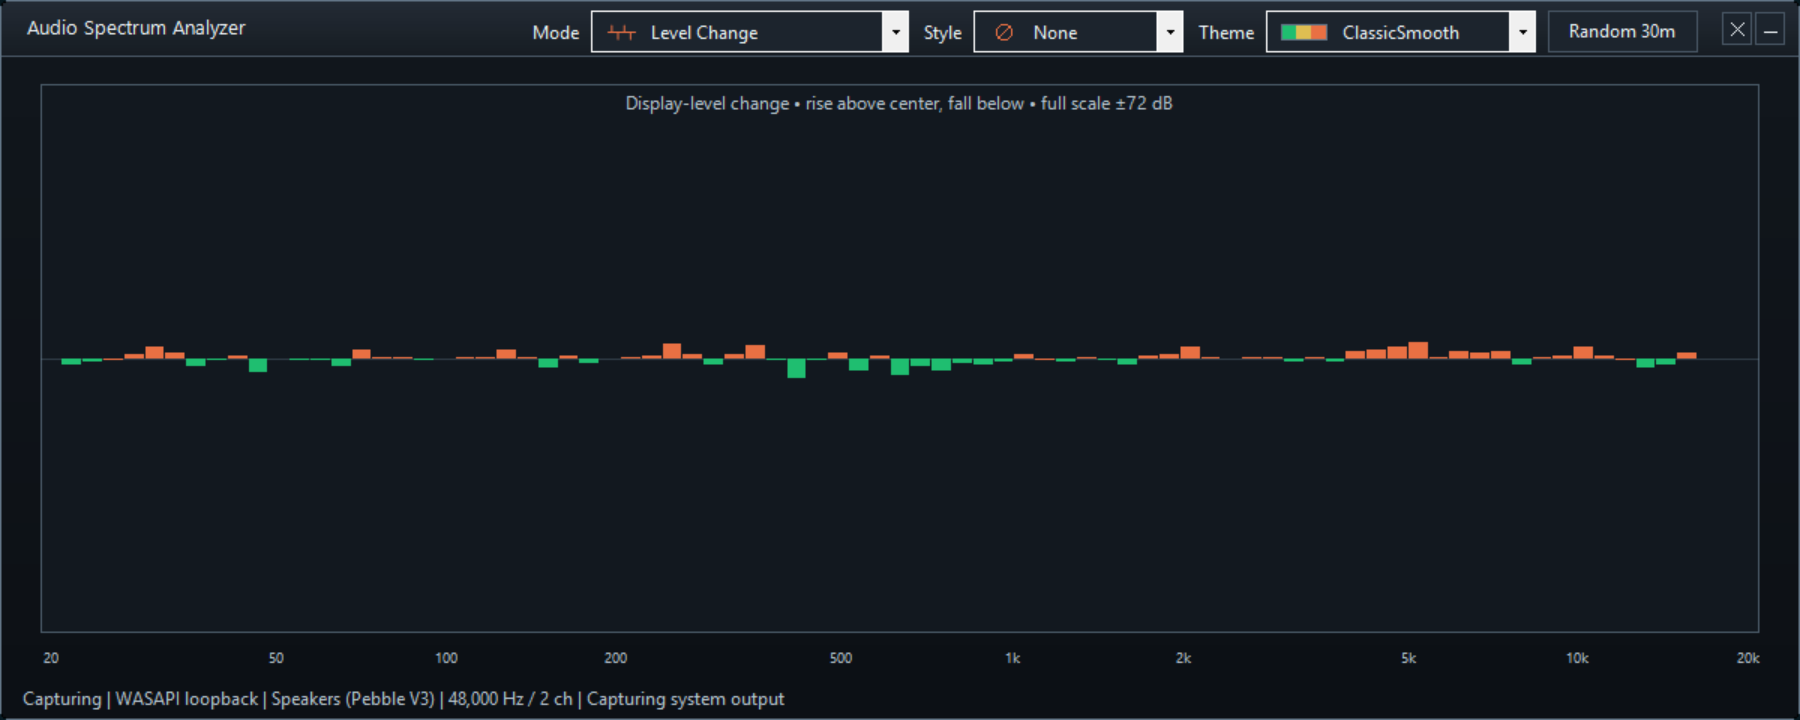Viewport: 1800px width, 720px height.
Task: Click the Mode label
Action: [556, 33]
